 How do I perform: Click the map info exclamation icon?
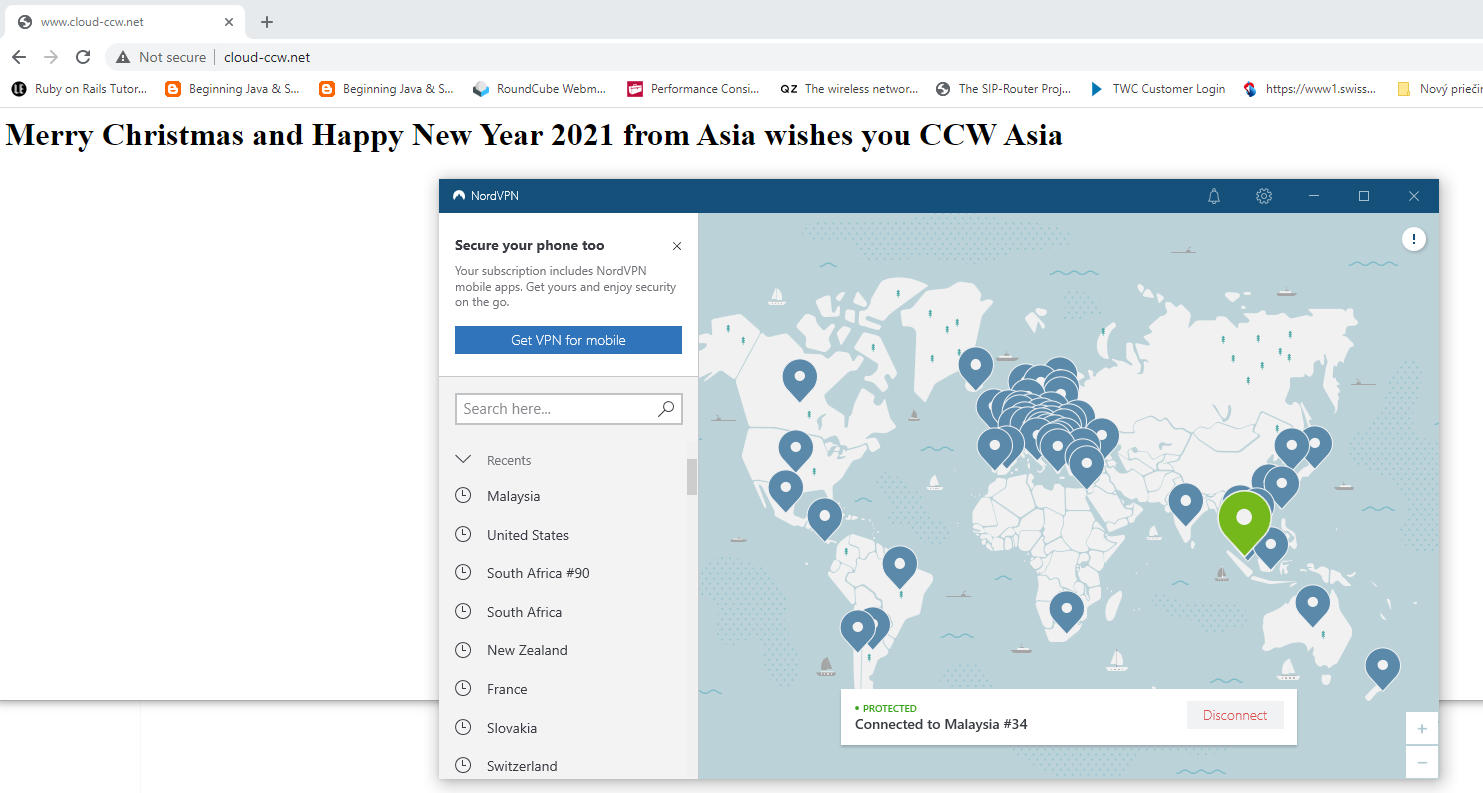click(x=1413, y=239)
